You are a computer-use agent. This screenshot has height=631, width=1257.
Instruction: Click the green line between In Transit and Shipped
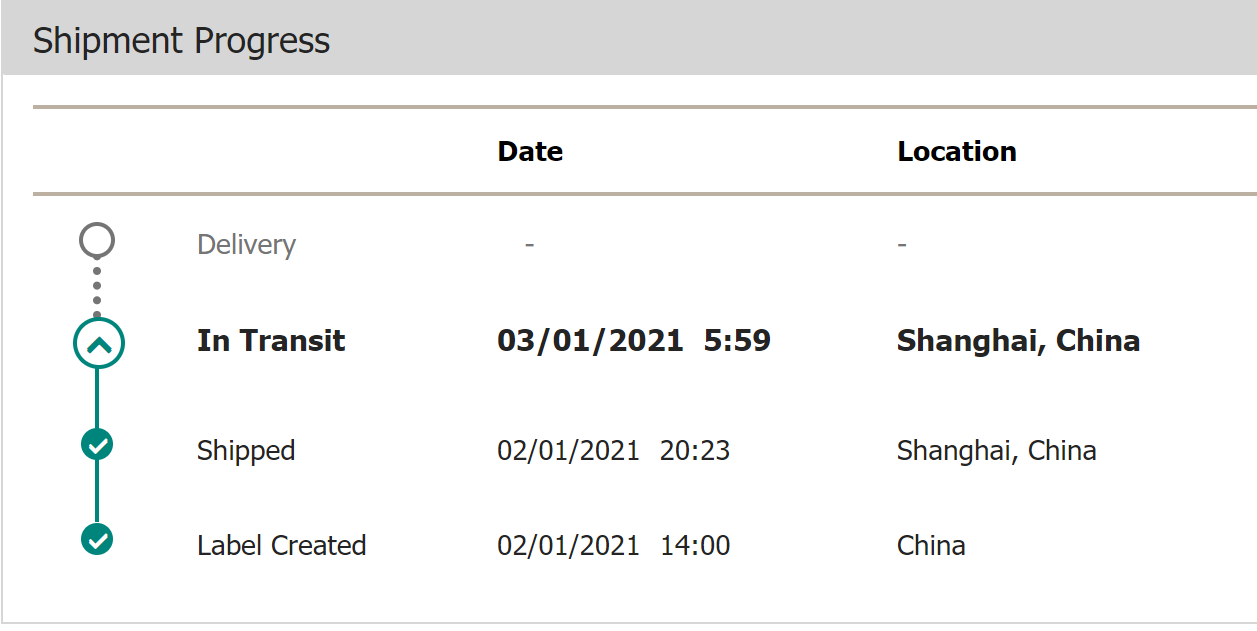click(x=97, y=398)
